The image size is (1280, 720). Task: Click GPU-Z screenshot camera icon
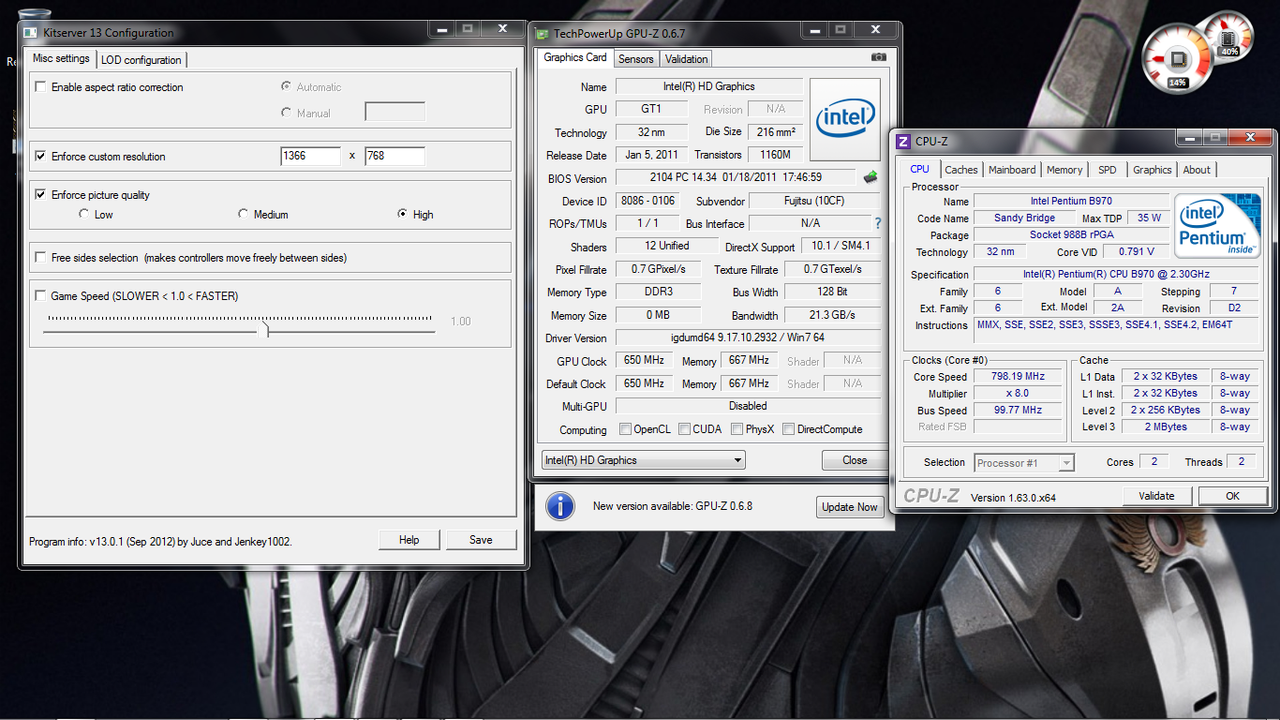pyautogui.click(x=878, y=58)
